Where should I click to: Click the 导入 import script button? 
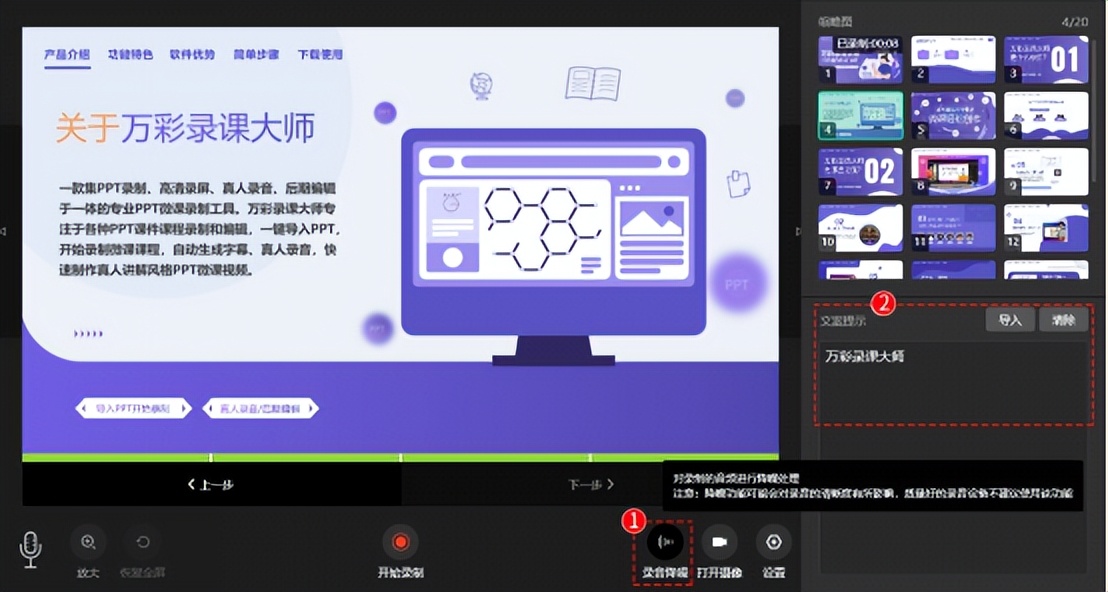tap(1010, 319)
